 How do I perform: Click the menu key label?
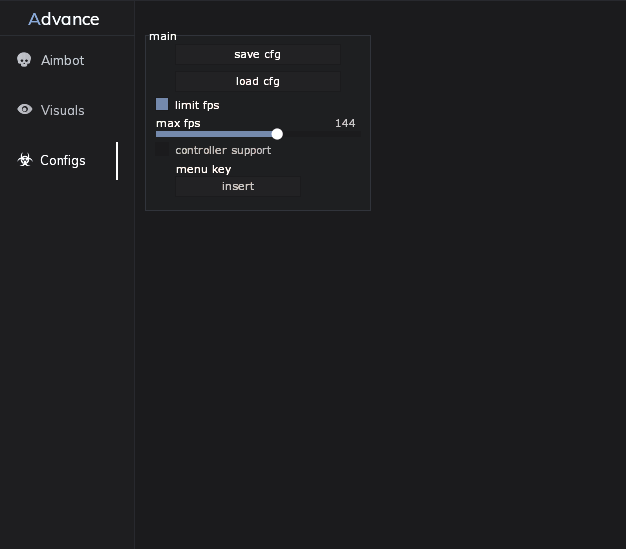[204, 169]
